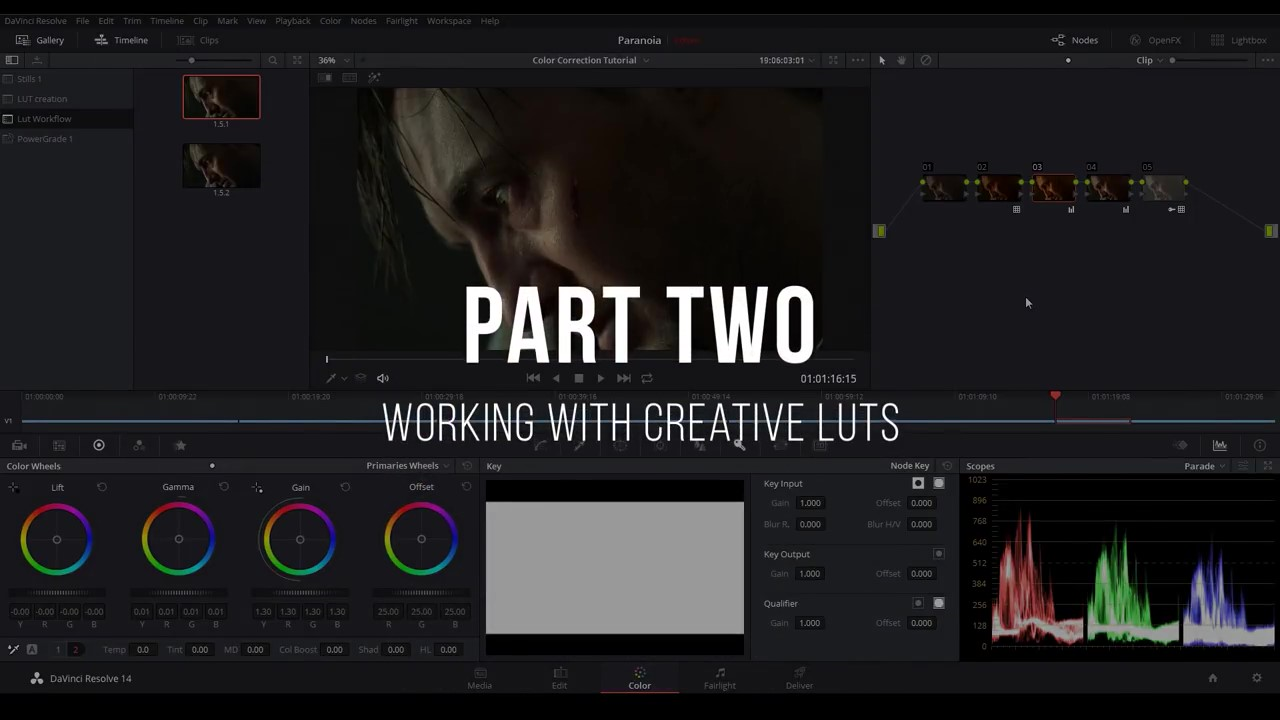Click the auto color balance icon
The height and width of the screenshot is (720, 1280).
(x=32, y=649)
